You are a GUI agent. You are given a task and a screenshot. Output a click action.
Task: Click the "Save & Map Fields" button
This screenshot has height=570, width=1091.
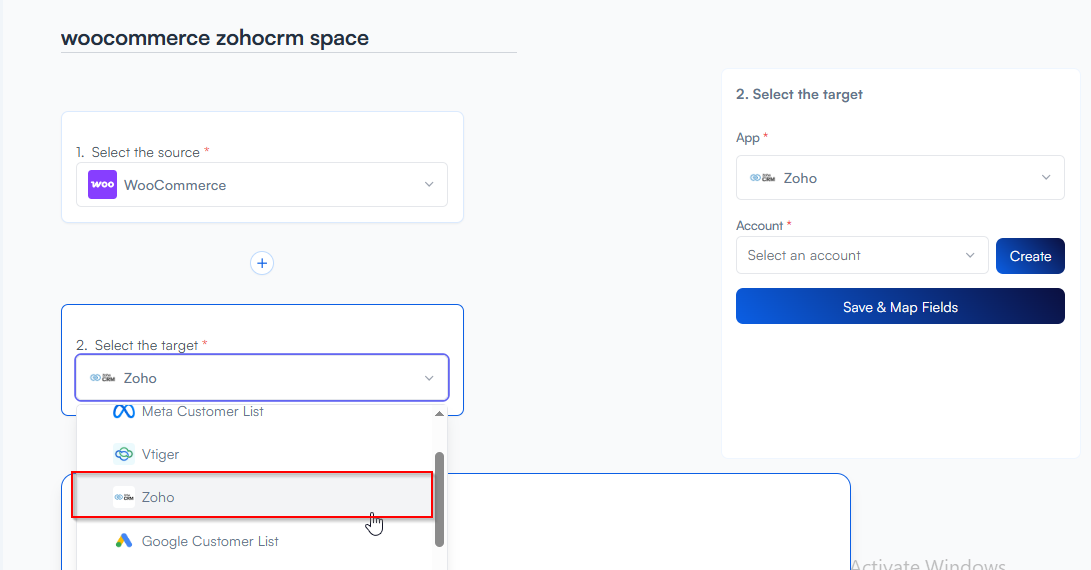pyautogui.click(x=900, y=307)
